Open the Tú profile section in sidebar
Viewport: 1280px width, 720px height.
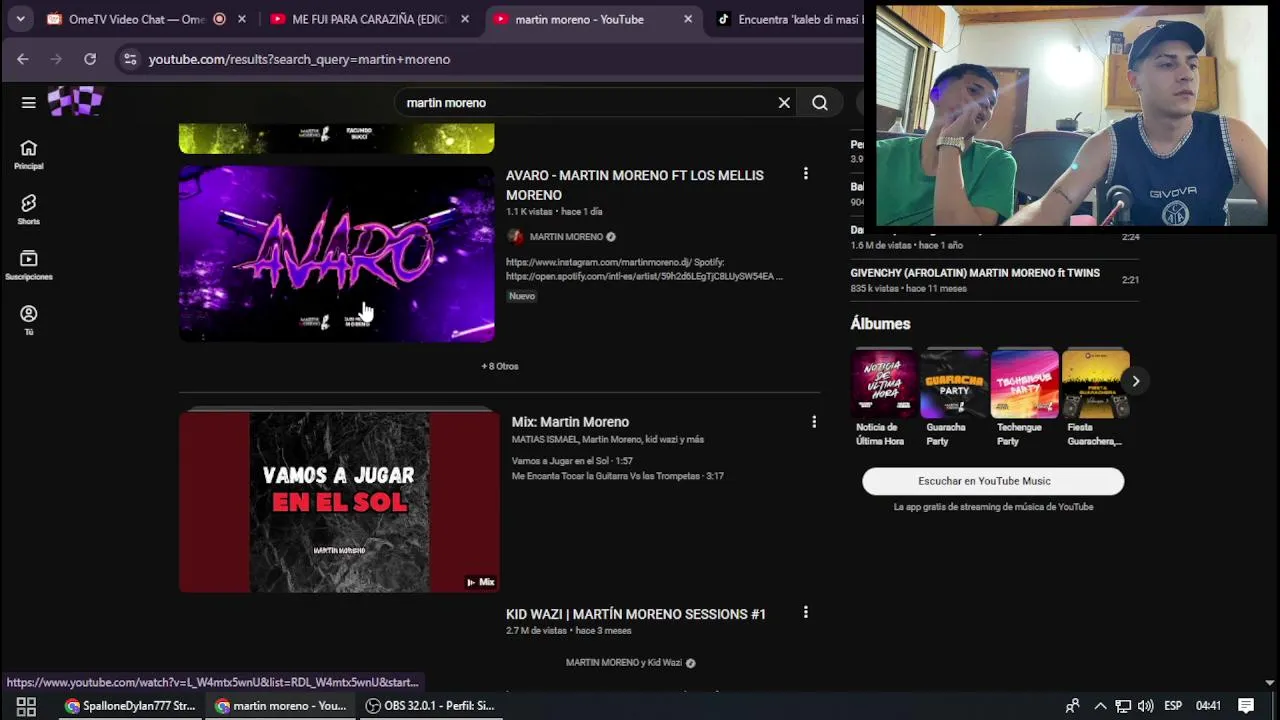(x=28, y=320)
